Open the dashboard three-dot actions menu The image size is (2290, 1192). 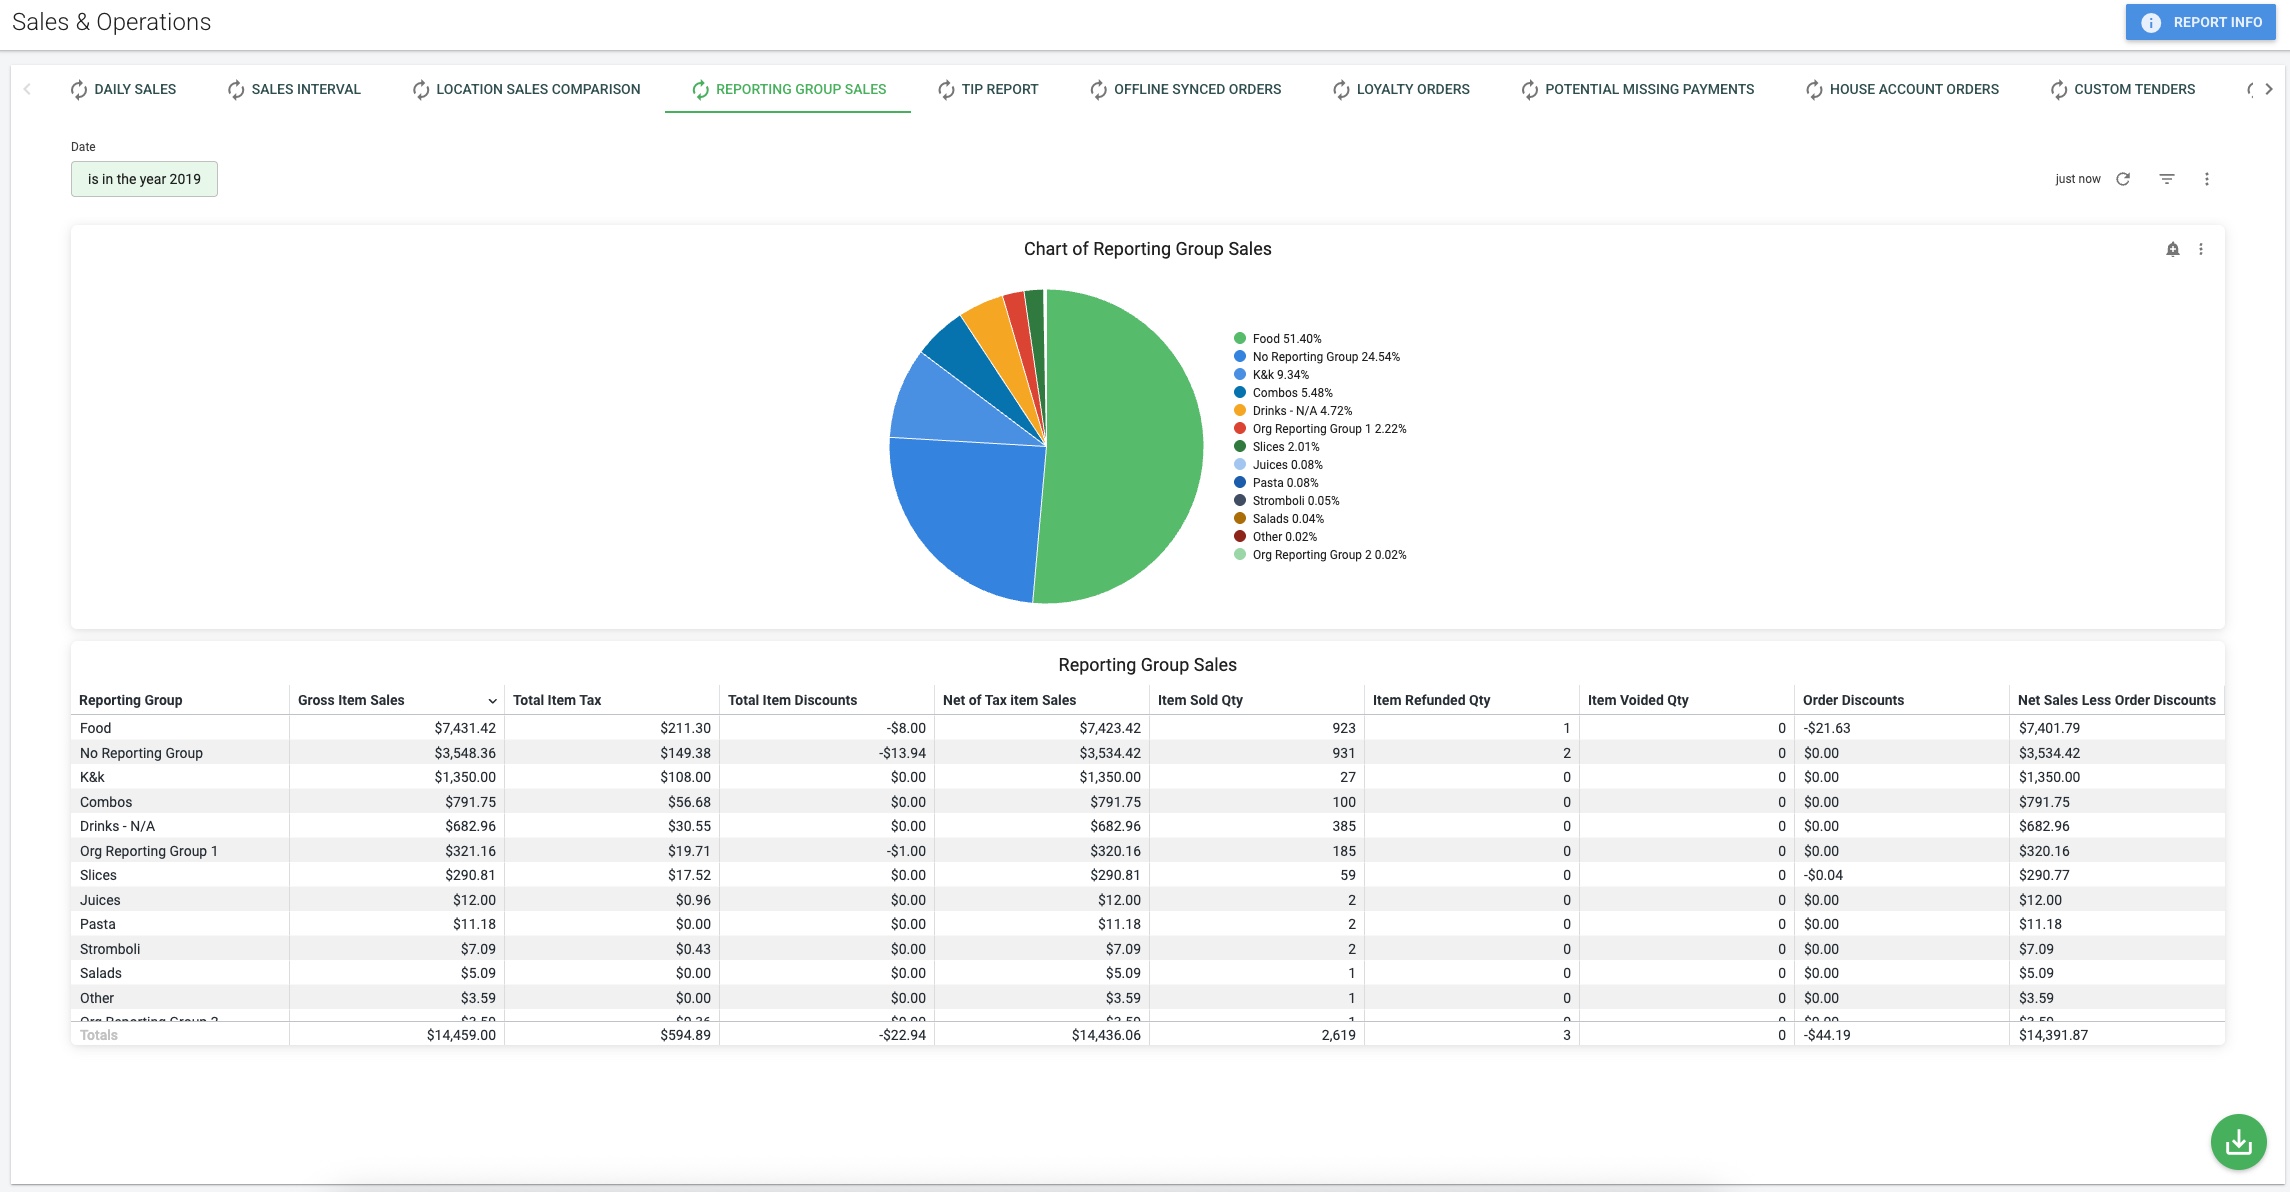[2207, 179]
